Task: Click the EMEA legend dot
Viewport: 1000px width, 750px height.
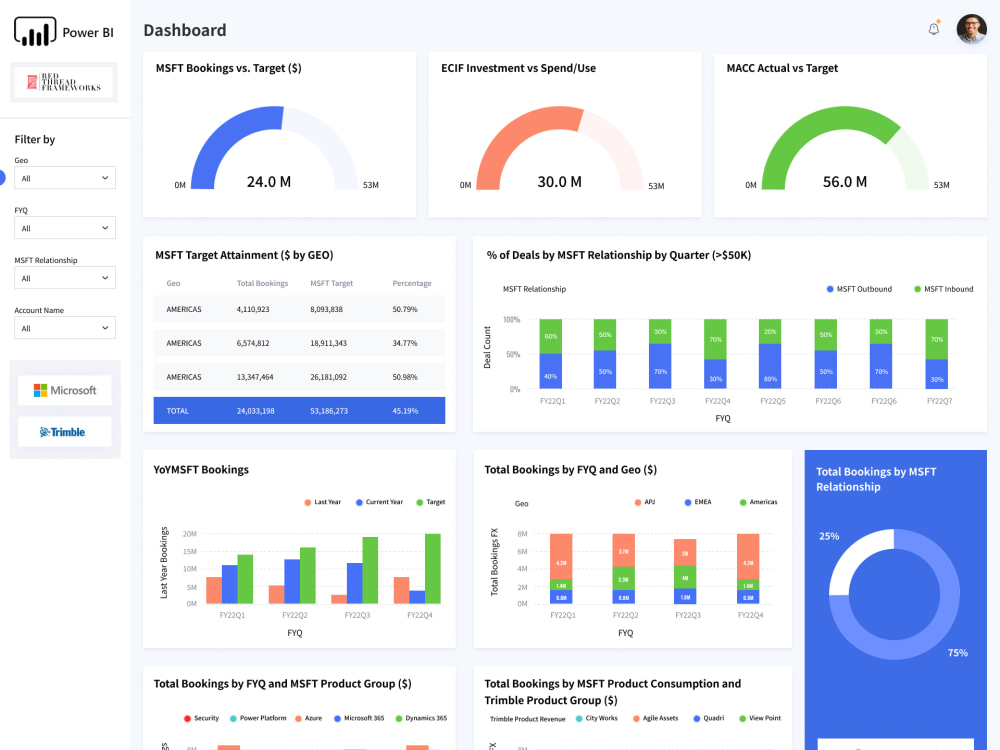Action: tap(688, 502)
